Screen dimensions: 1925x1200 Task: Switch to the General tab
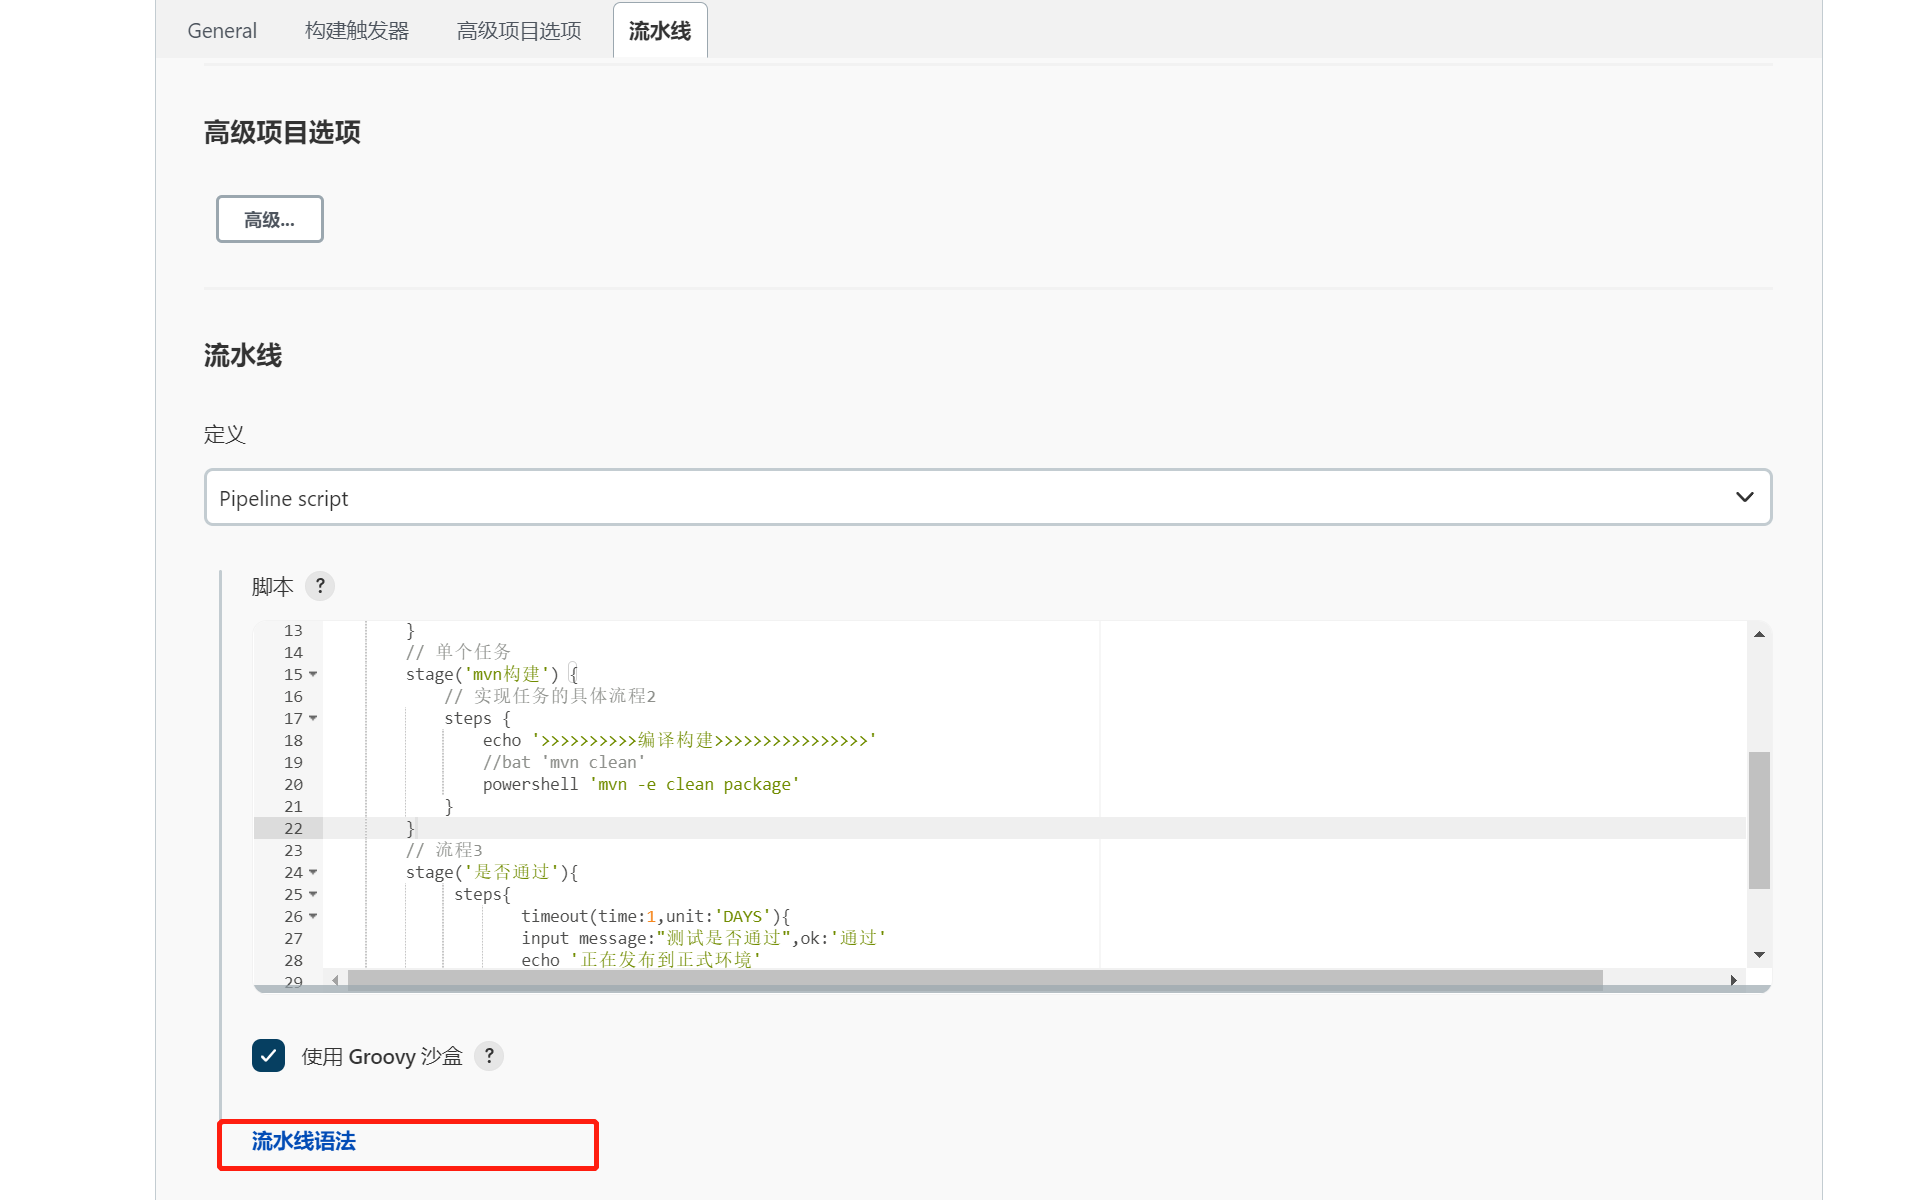pos(222,31)
